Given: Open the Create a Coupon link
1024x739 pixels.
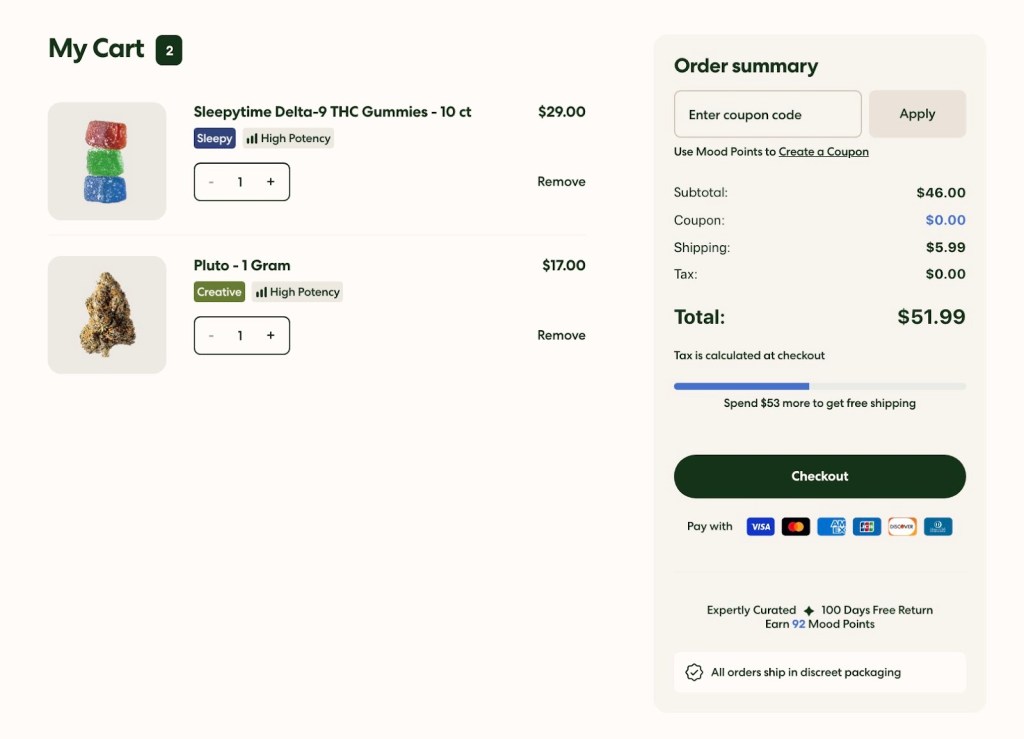Looking at the screenshot, I should point(824,151).
